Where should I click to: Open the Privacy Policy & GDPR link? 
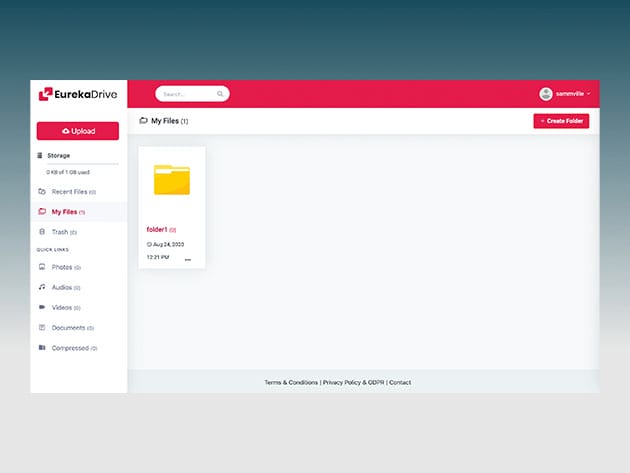click(353, 382)
